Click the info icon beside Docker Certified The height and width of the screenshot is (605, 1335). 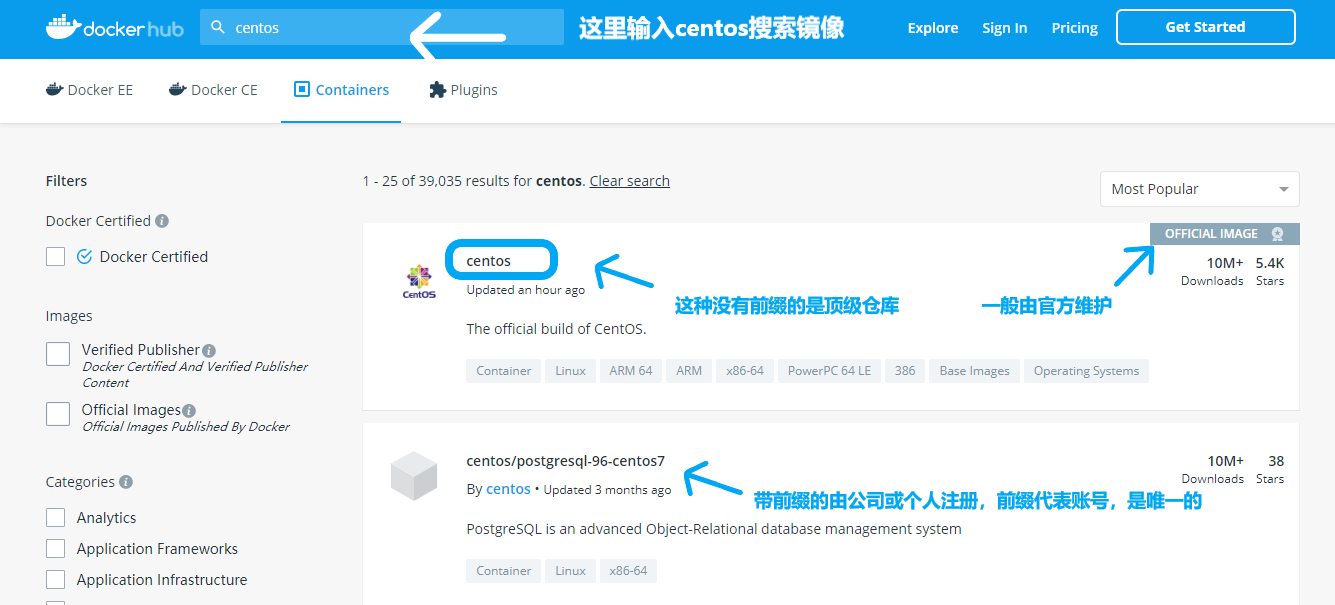pos(162,221)
